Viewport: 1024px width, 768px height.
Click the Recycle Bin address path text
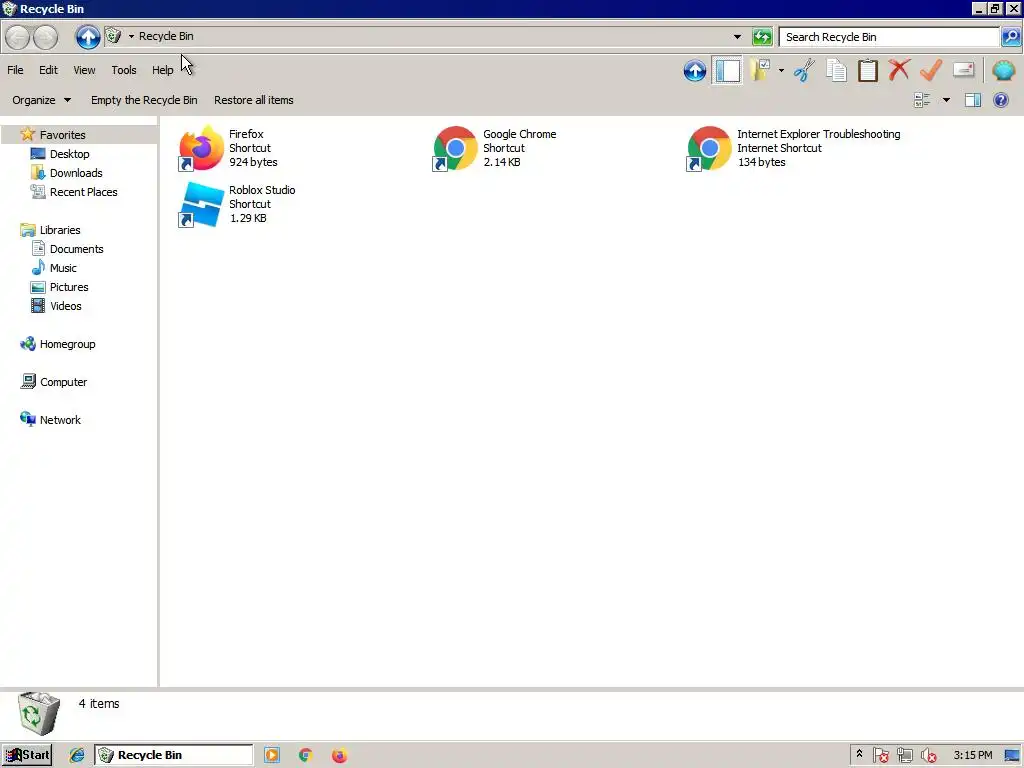coord(166,37)
